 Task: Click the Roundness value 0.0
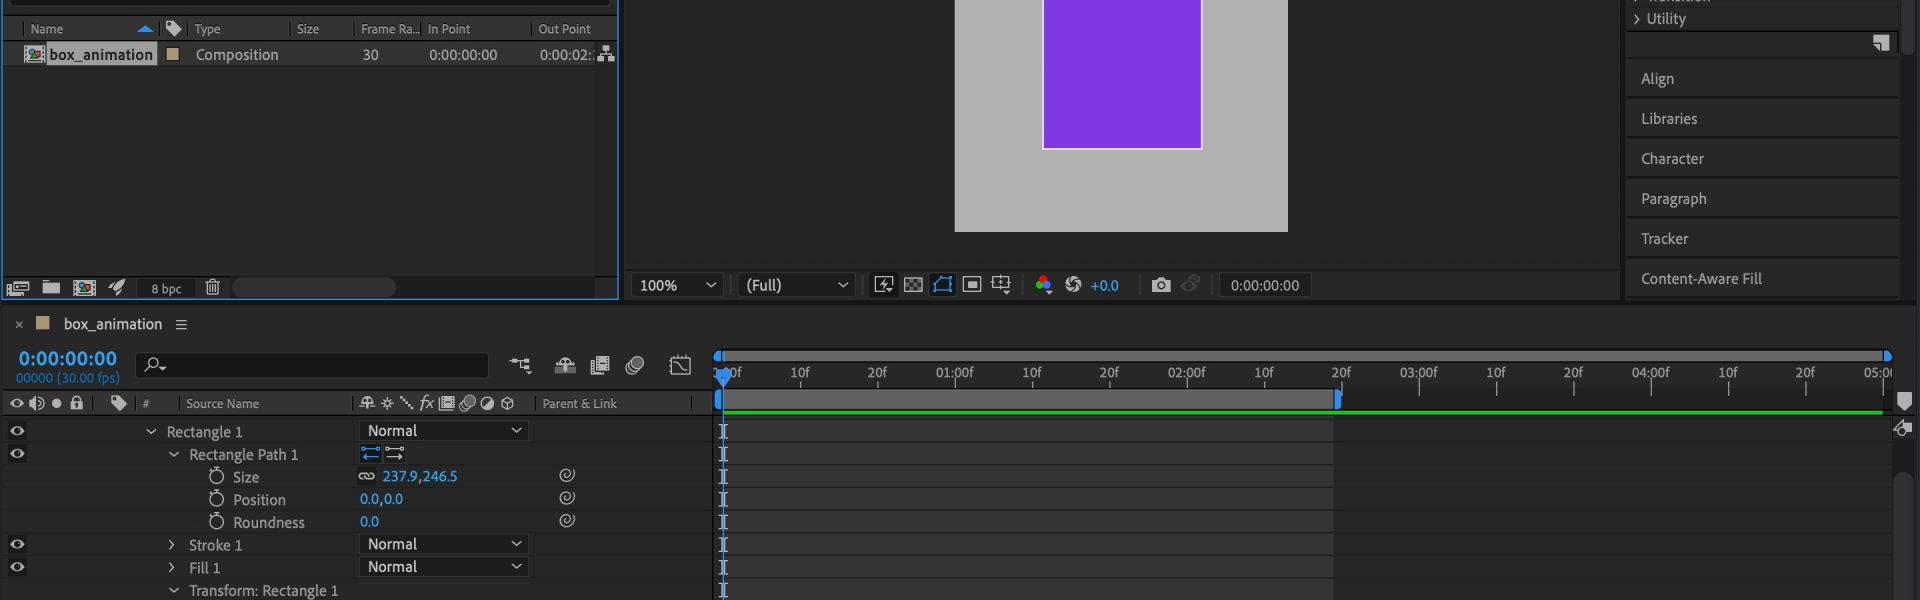tap(369, 522)
